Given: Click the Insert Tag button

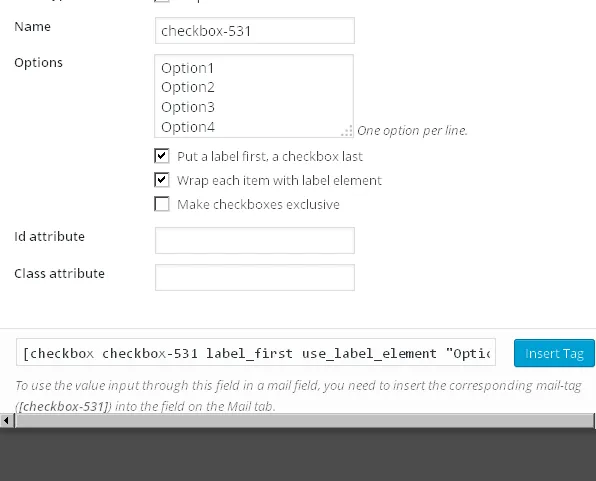Looking at the screenshot, I should click(554, 353).
